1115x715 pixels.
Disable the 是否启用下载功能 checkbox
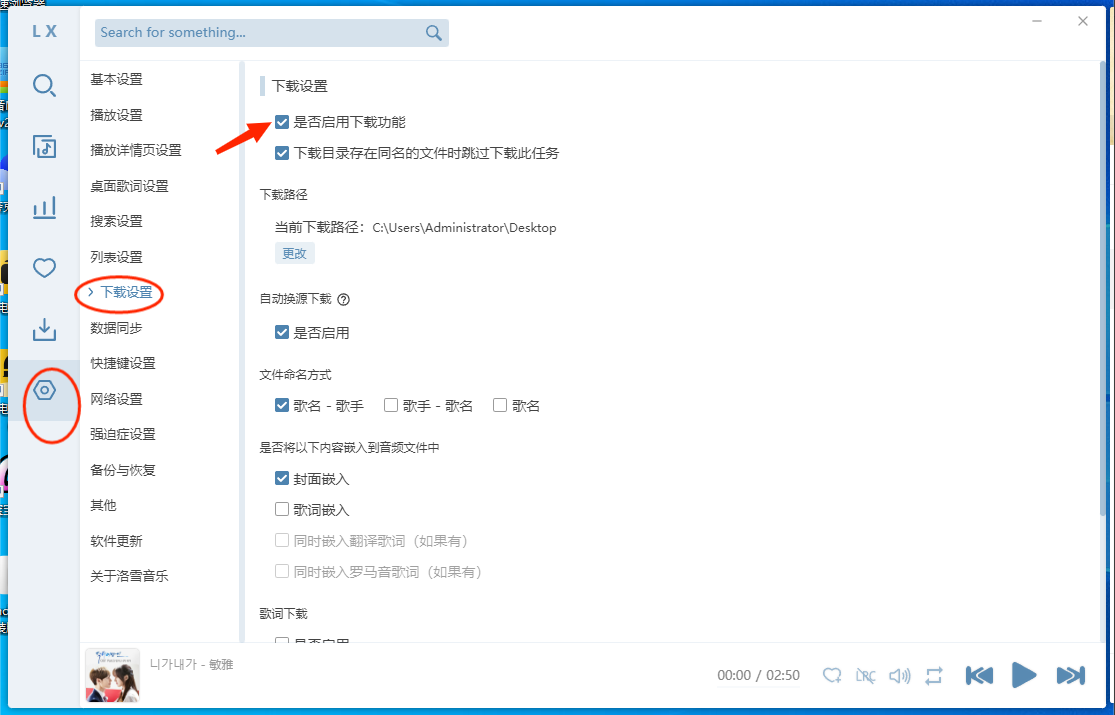282,122
